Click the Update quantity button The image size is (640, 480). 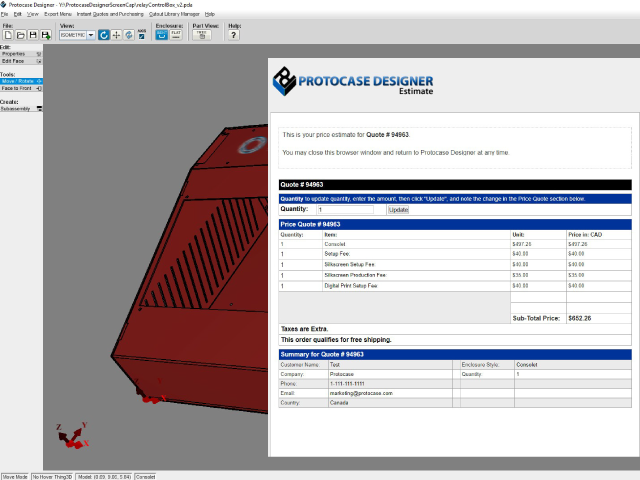click(x=398, y=209)
